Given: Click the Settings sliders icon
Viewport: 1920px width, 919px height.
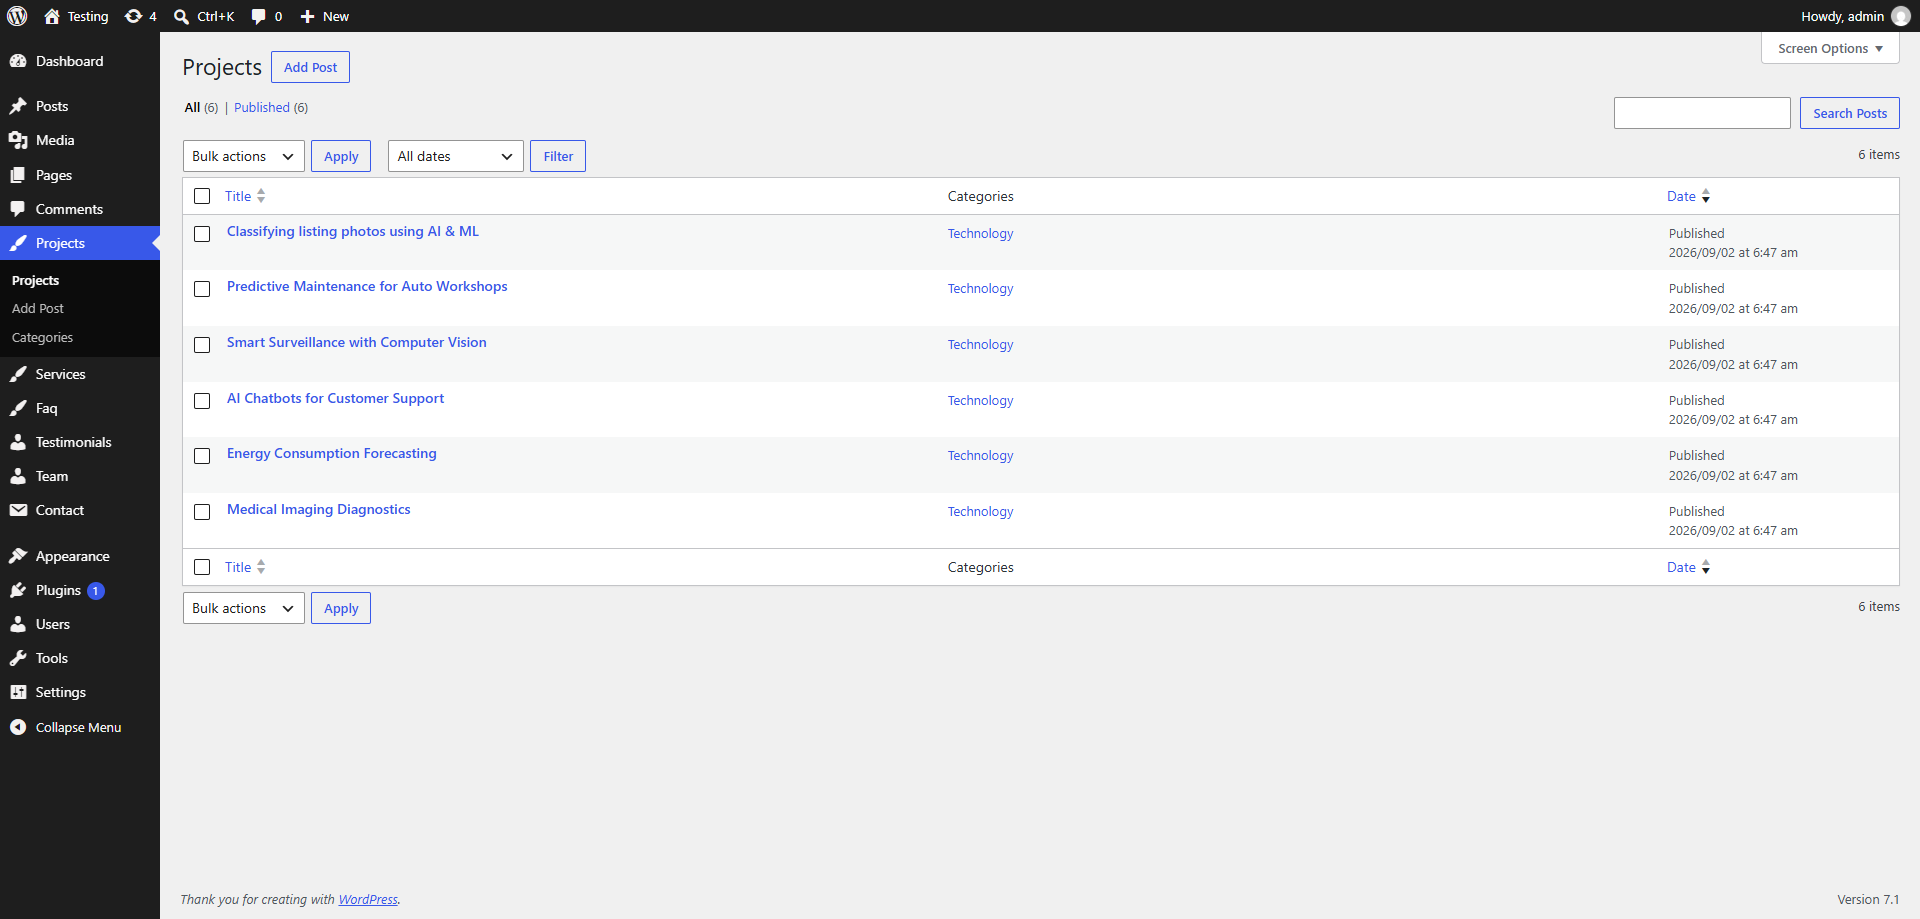Looking at the screenshot, I should tap(18, 692).
